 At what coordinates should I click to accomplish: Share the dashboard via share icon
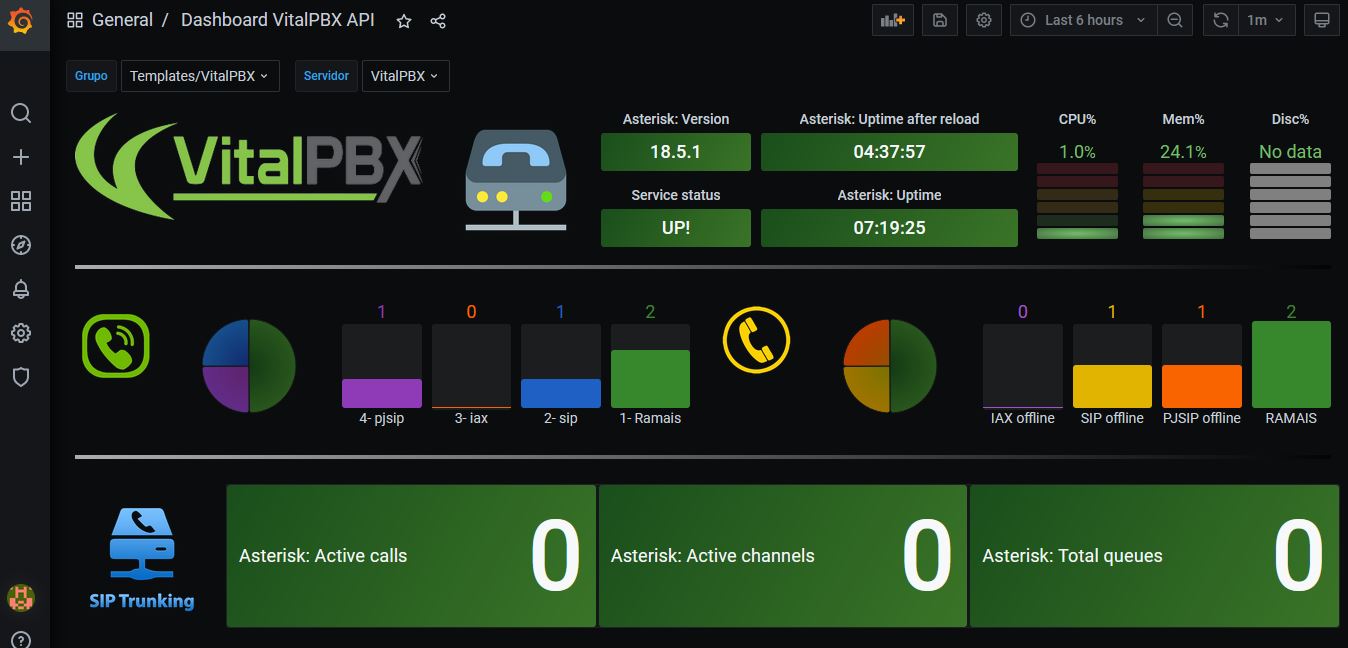[438, 21]
